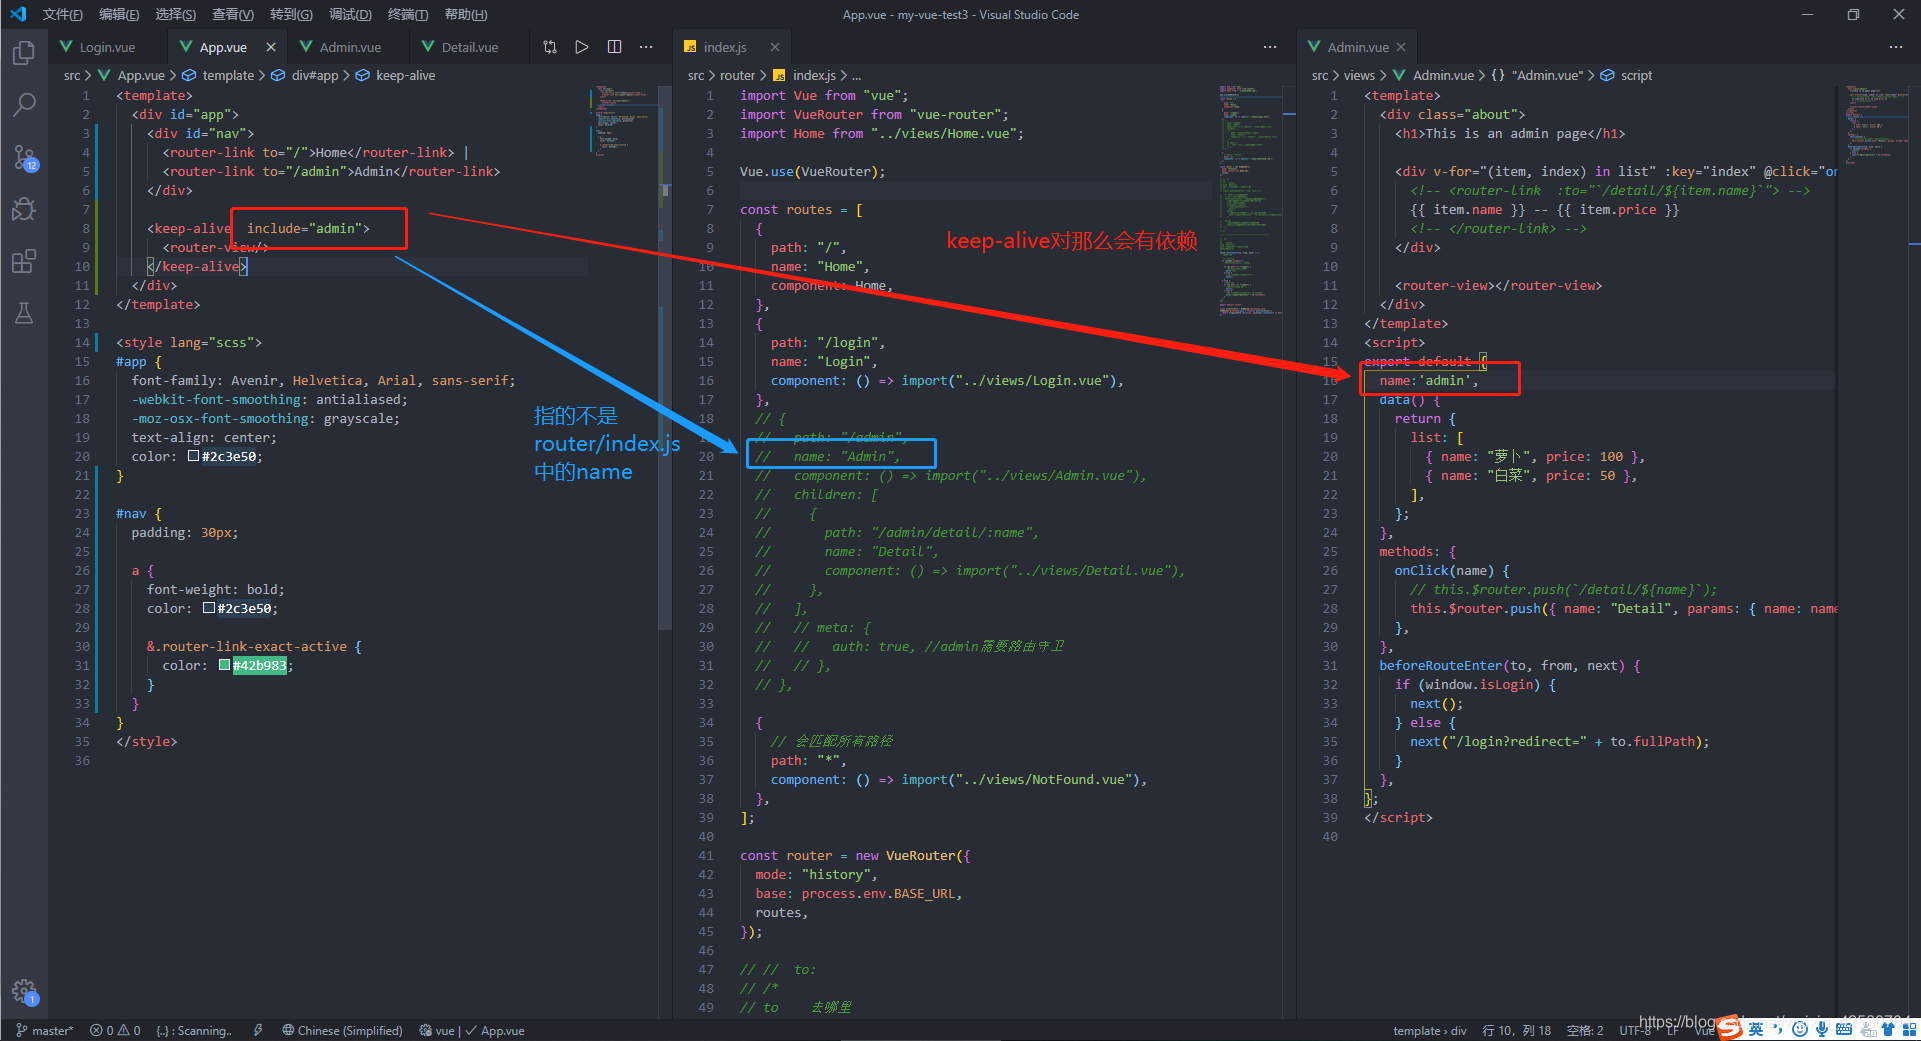Close the right Admin.vue tab

click(x=1401, y=47)
